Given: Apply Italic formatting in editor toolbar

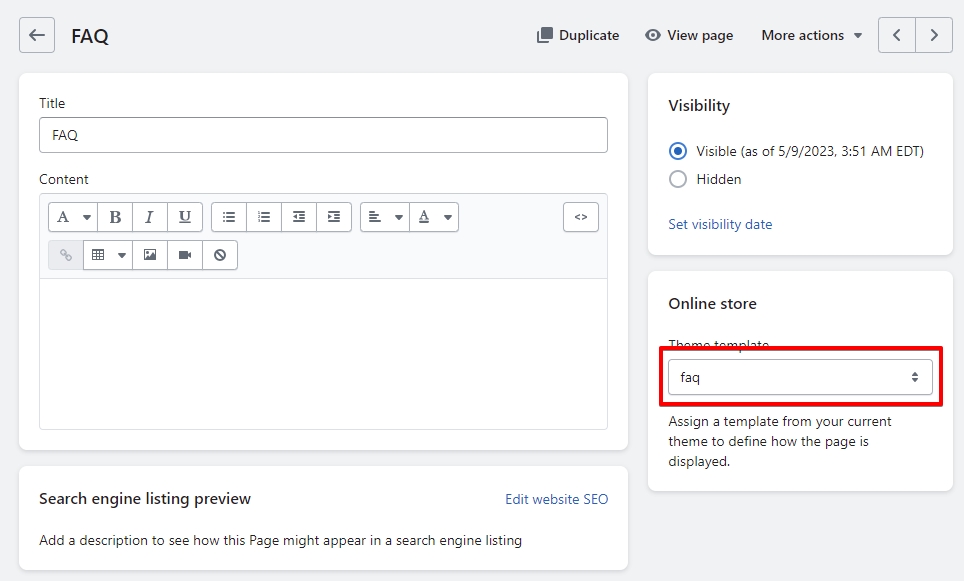Looking at the screenshot, I should (x=150, y=217).
